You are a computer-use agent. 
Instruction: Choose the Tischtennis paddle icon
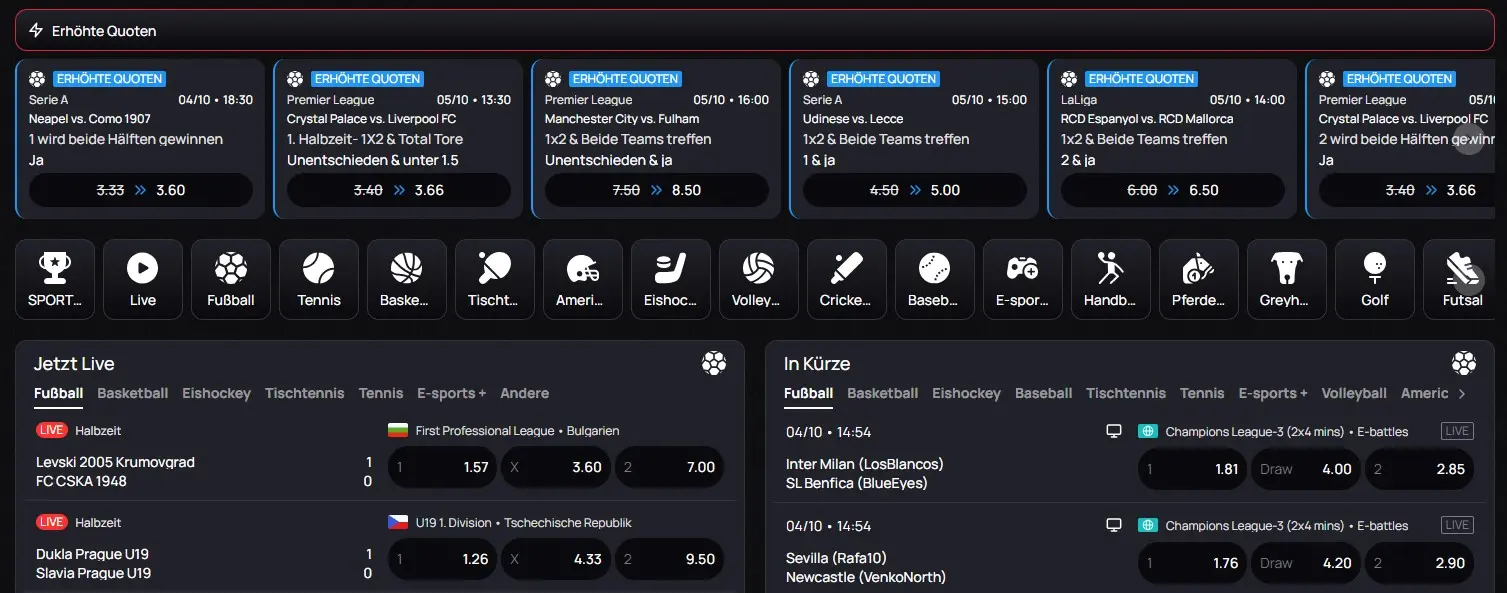click(495, 279)
